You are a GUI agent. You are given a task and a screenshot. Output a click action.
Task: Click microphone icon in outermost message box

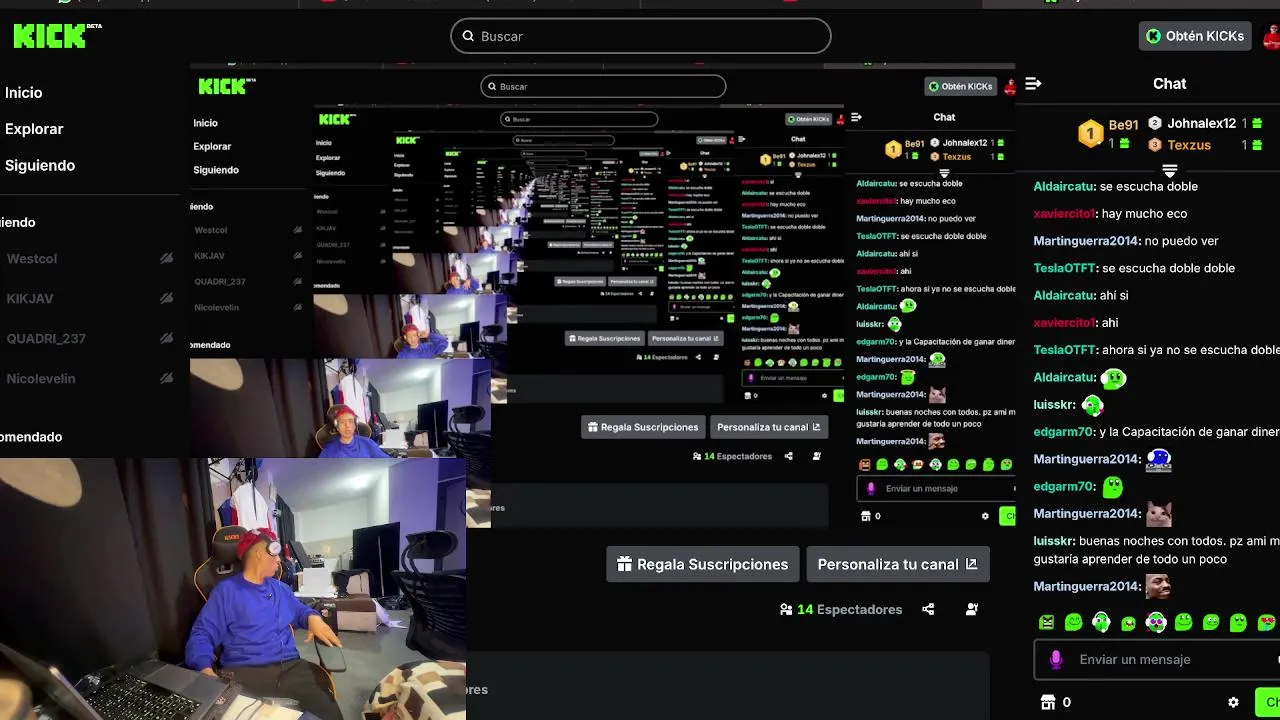click(1056, 659)
